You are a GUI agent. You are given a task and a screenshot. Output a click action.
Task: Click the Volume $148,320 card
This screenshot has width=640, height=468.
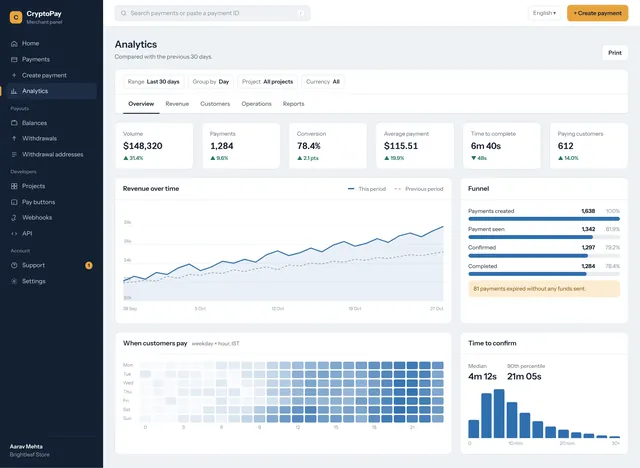154,146
